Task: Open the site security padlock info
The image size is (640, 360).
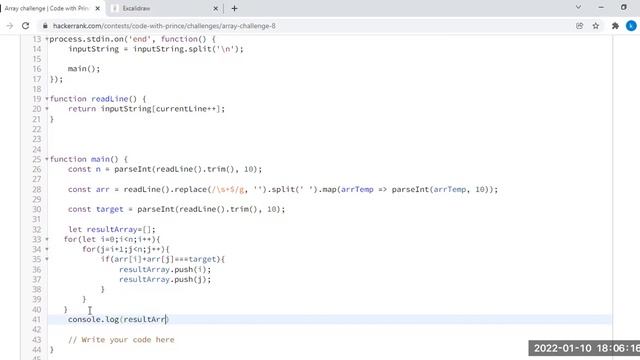Action: coord(45,26)
